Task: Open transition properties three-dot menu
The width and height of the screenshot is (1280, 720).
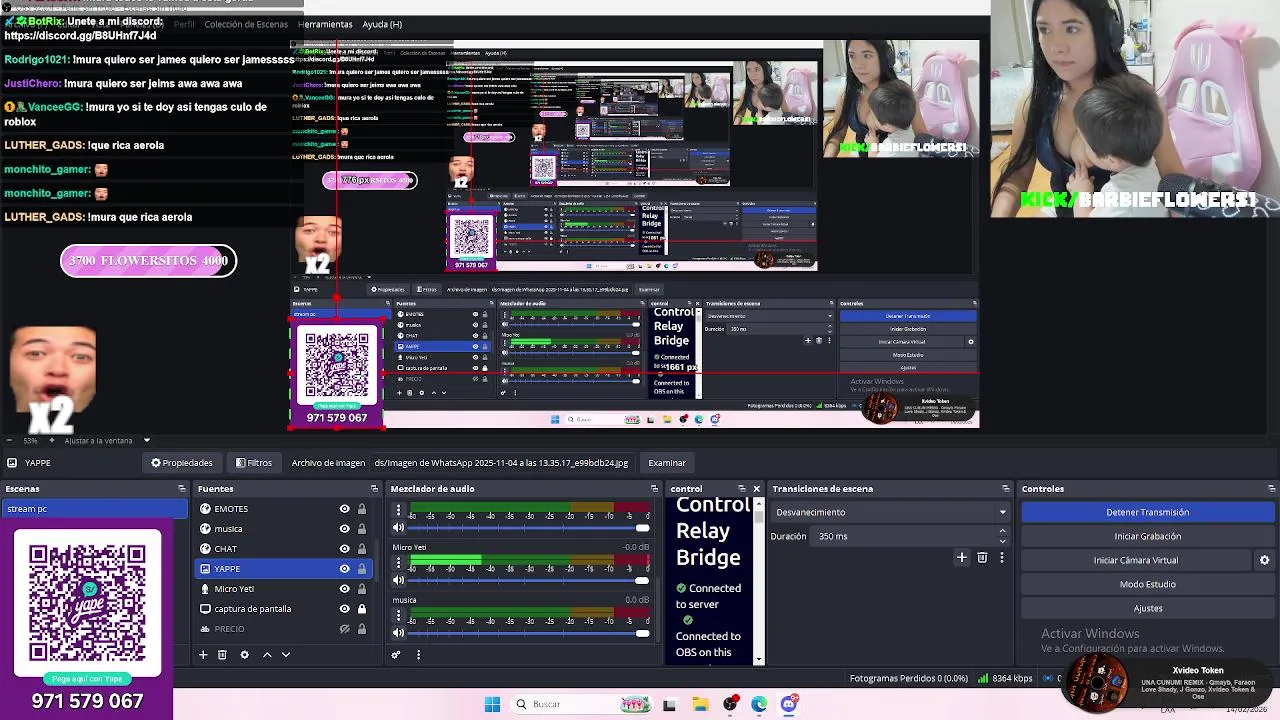Action: (x=1002, y=558)
